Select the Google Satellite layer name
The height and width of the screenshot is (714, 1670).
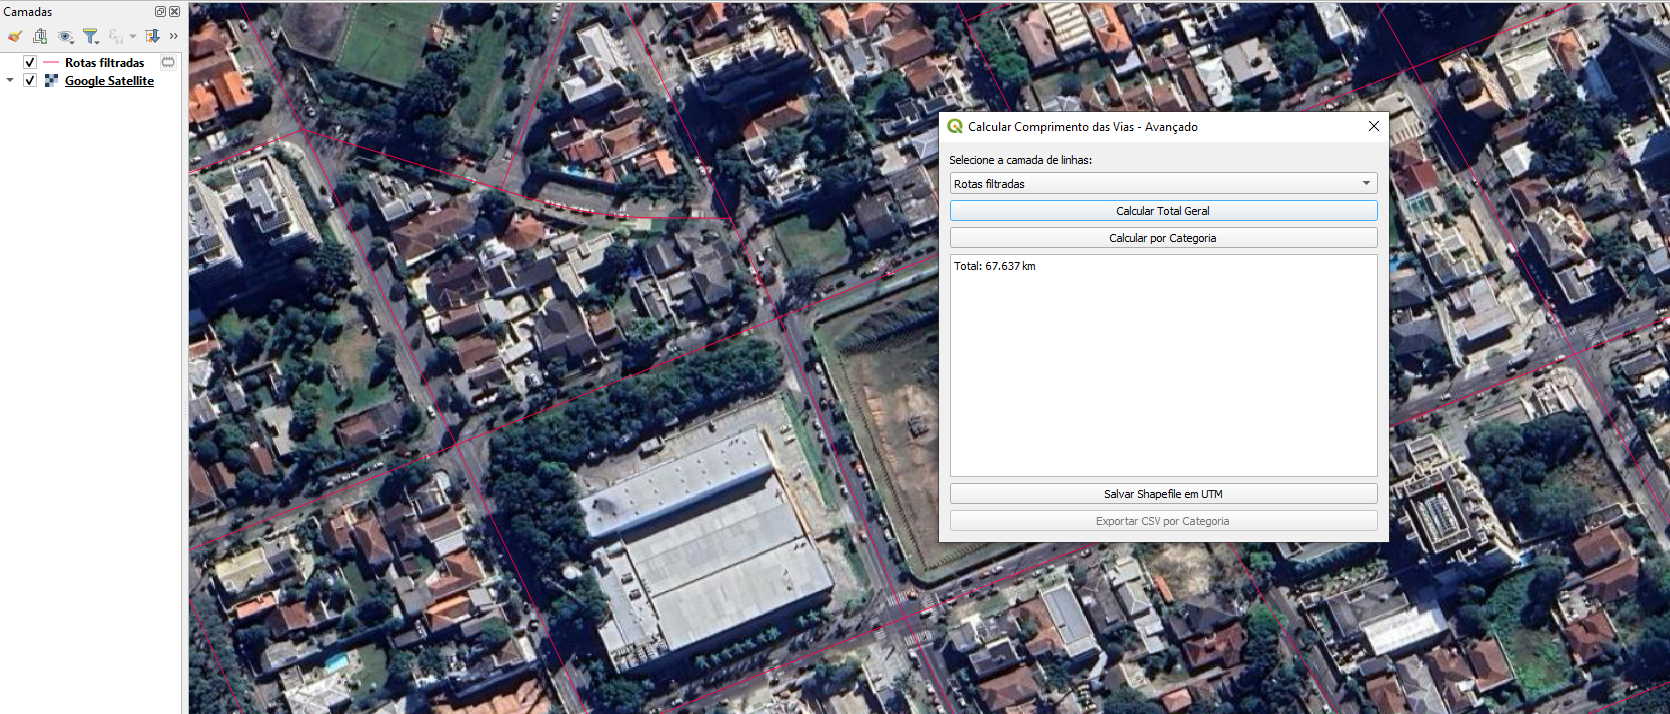[109, 81]
